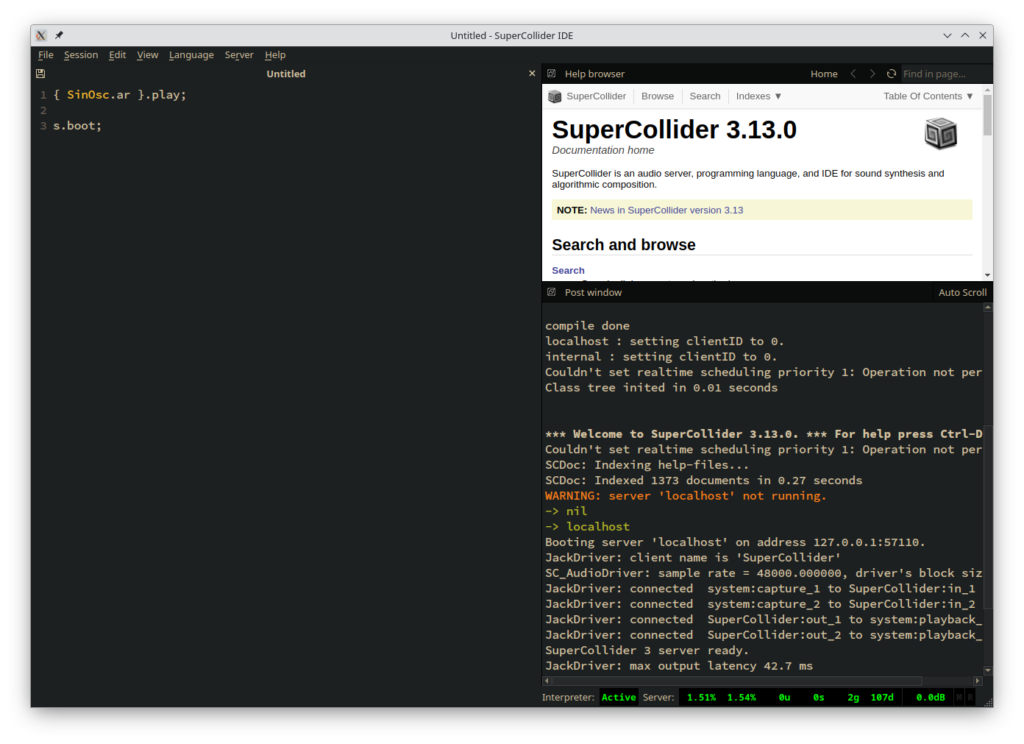Click the Post window scroll left arrow

point(547,681)
